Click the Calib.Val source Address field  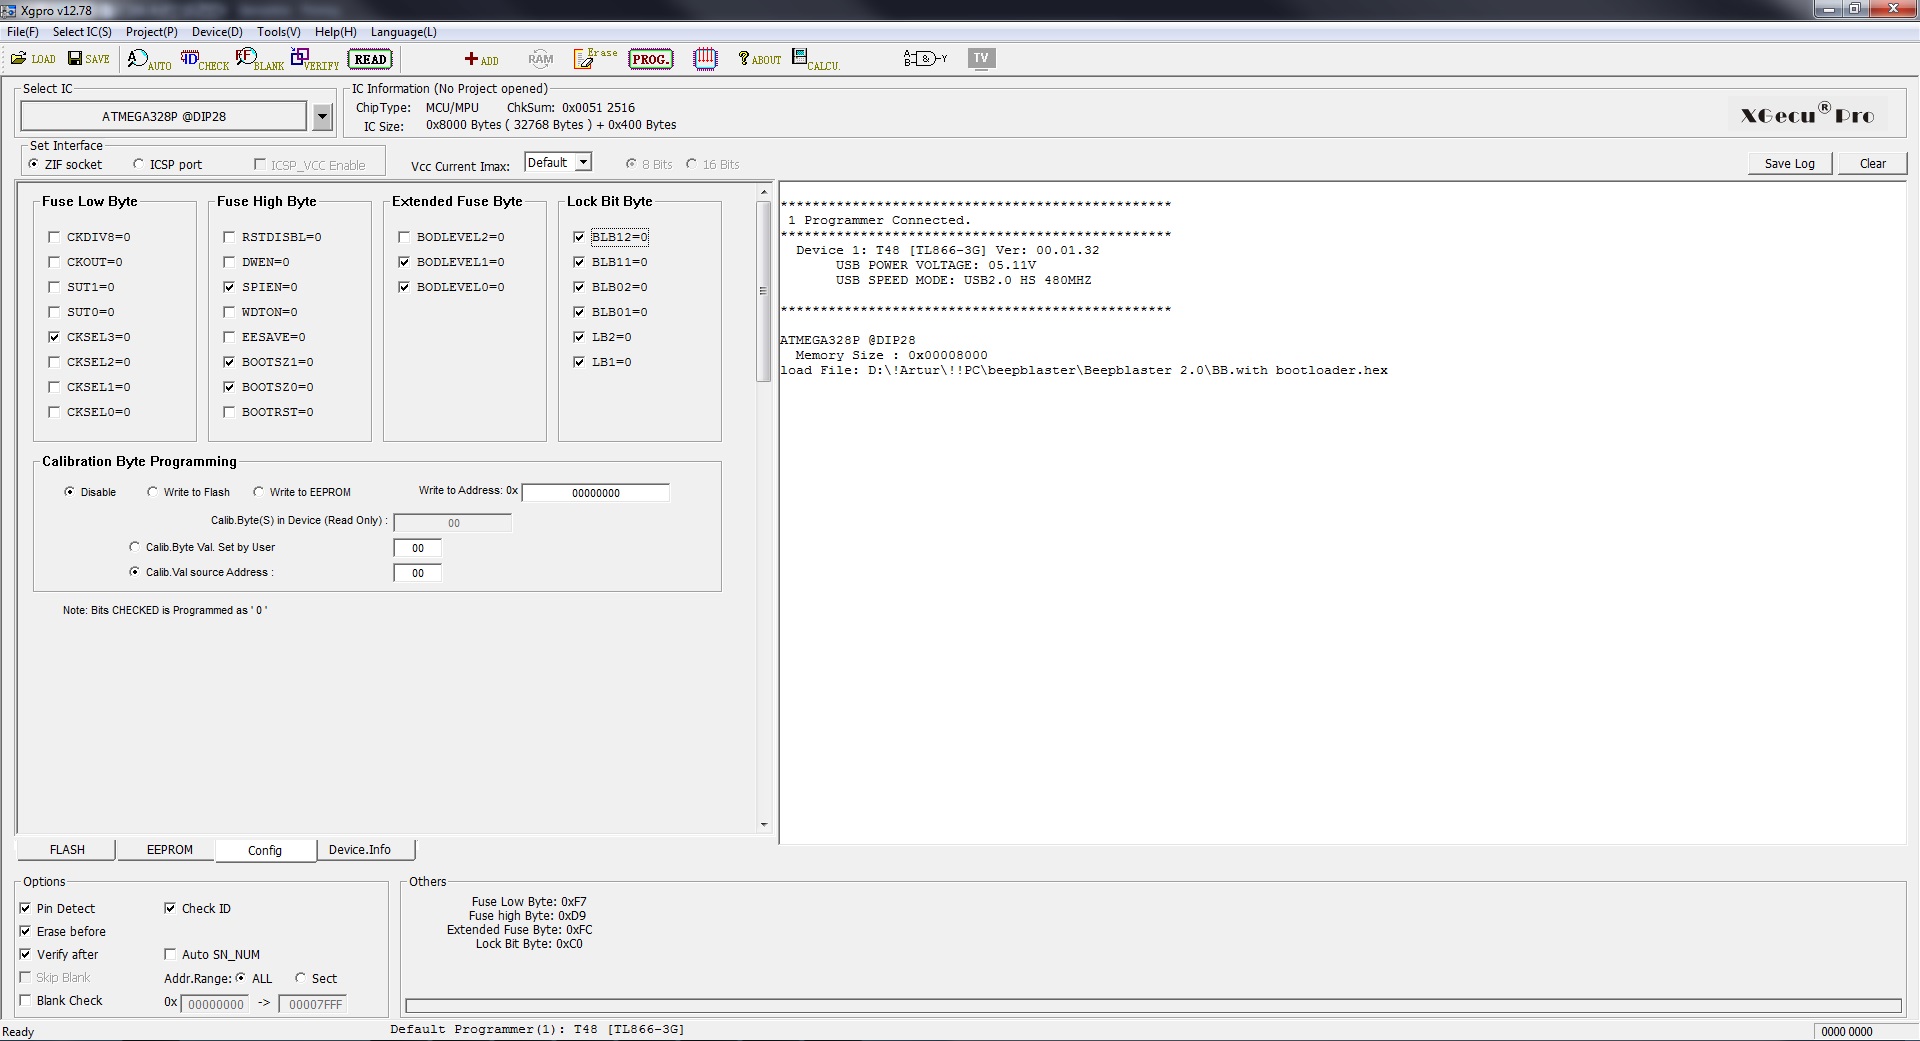click(417, 573)
